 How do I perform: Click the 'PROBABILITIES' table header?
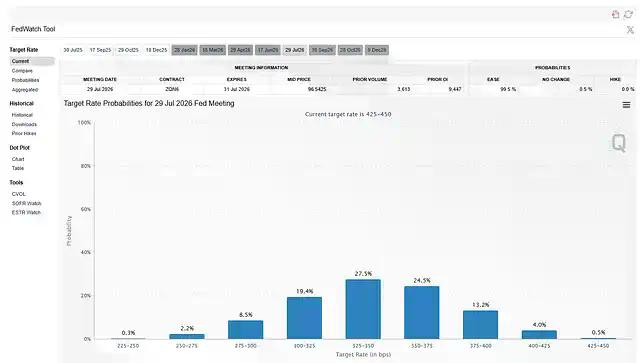tap(553, 67)
